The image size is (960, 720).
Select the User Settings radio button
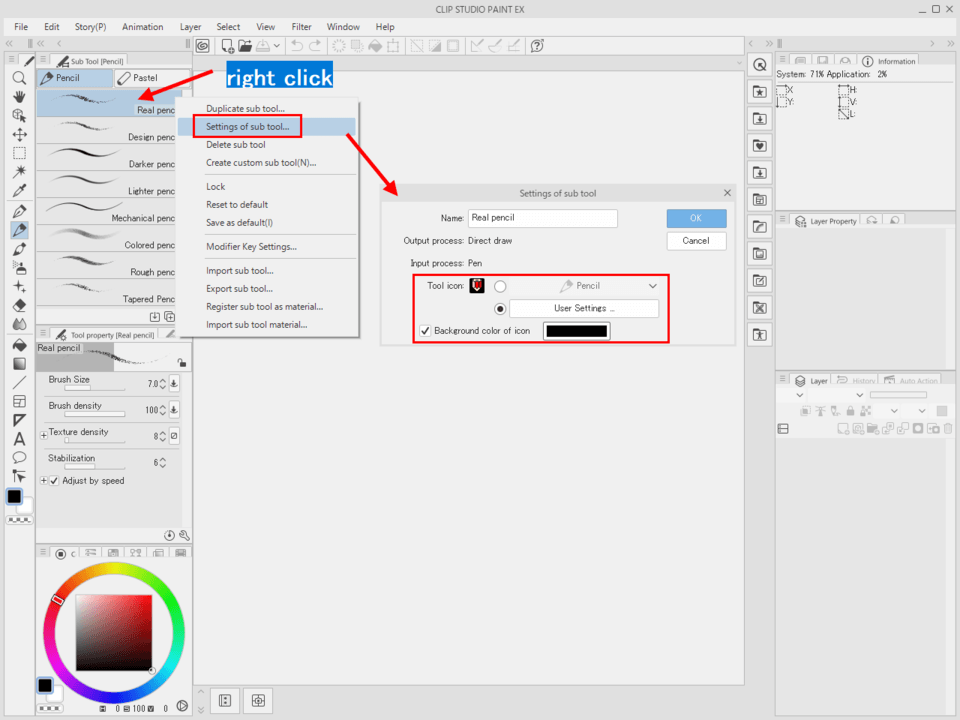pos(500,309)
